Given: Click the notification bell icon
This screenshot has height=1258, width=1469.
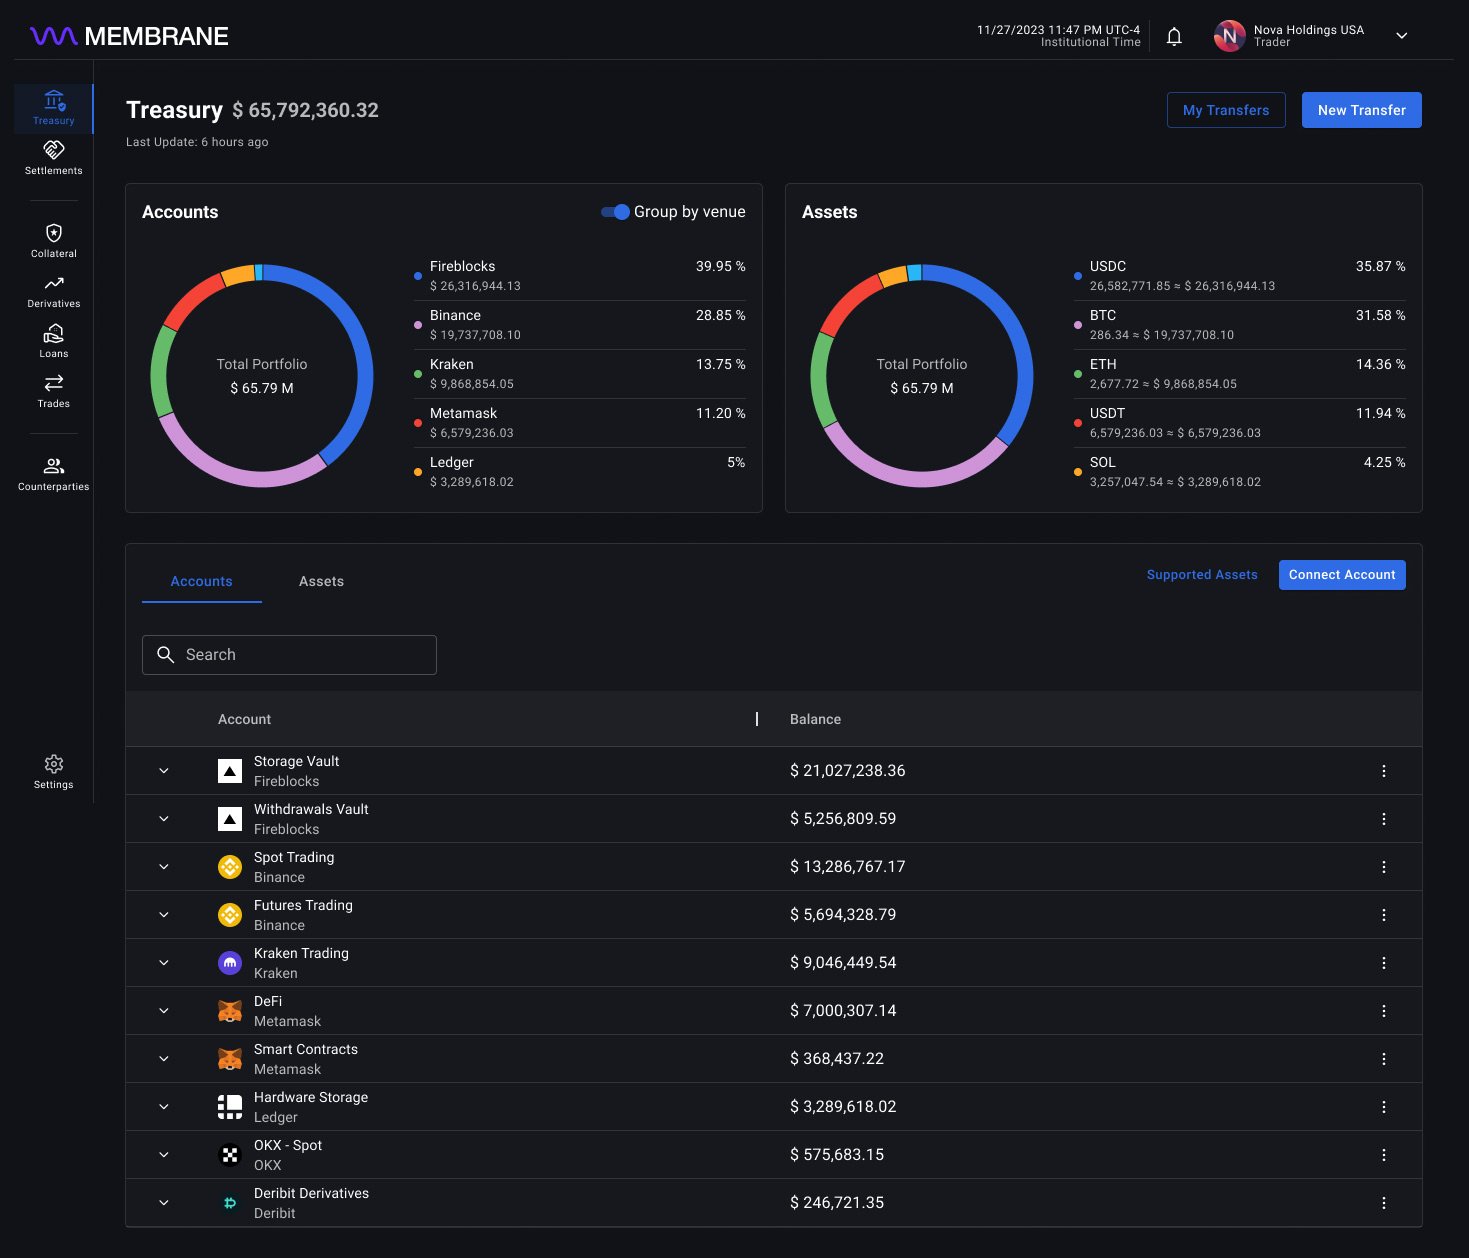Looking at the screenshot, I should coord(1174,35).
